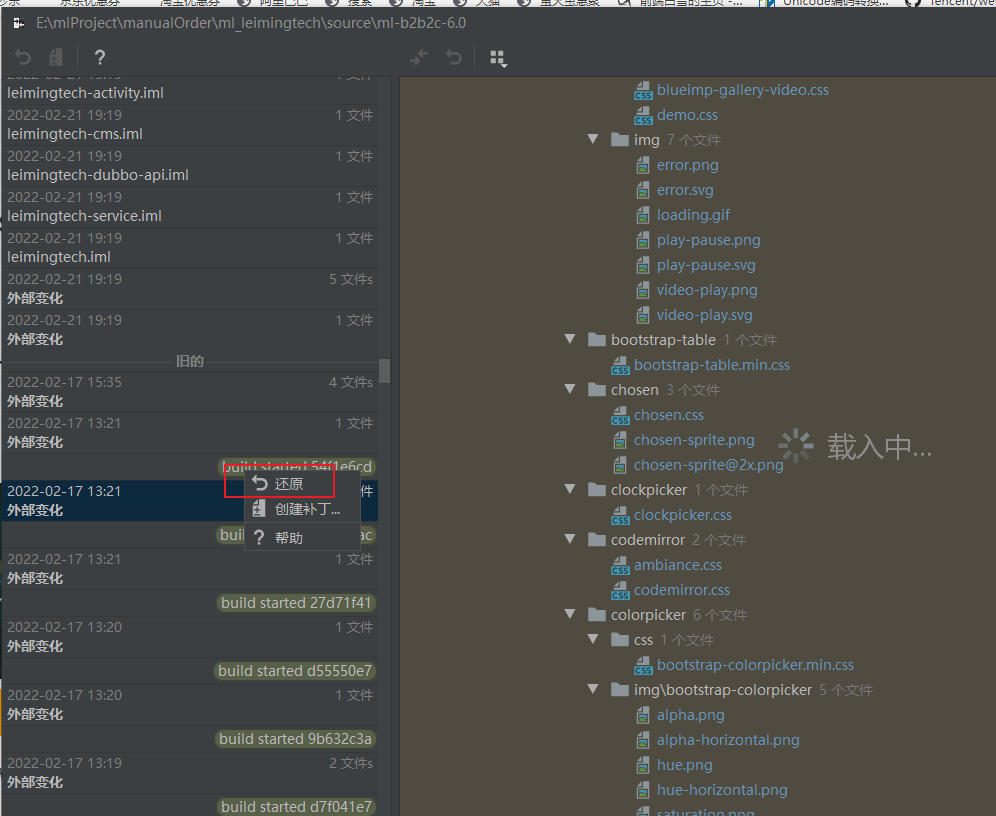Click the pin/show diff toolbar icon
The width and height of the screenshot is (996, 816).
click(419, 58)
